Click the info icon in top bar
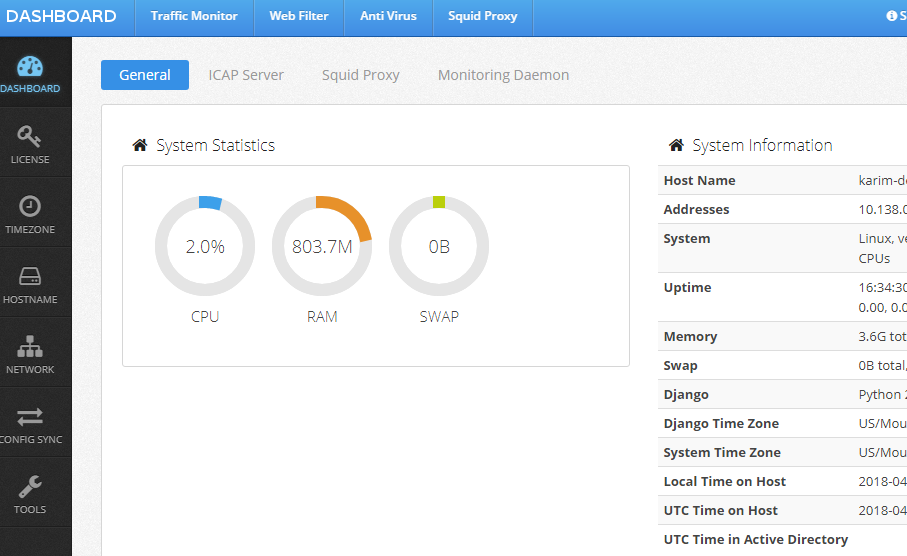The height and width of the screenshot is (556, 907). click(891, 16)
